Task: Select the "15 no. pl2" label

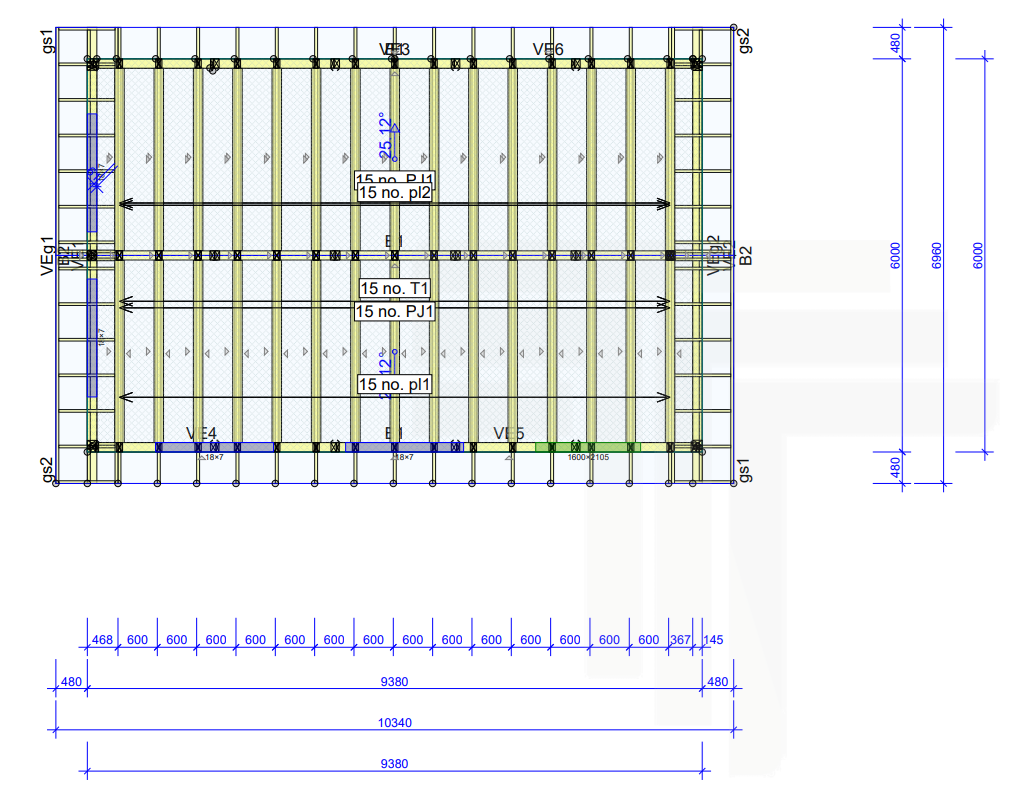Action: [x=394, y=193]
